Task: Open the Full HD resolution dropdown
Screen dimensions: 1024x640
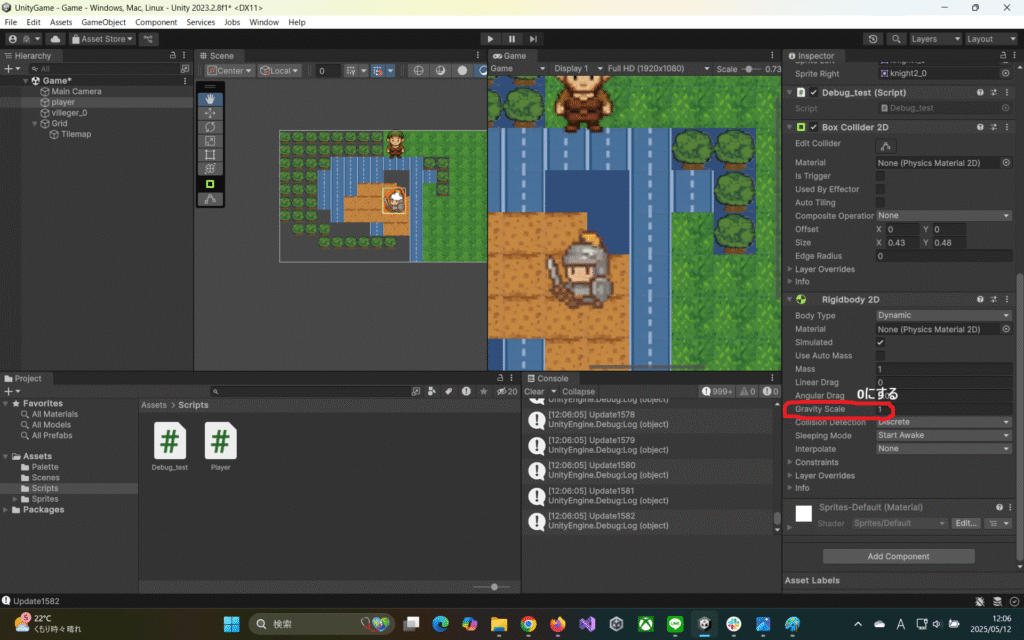Action: pos(658,69)
